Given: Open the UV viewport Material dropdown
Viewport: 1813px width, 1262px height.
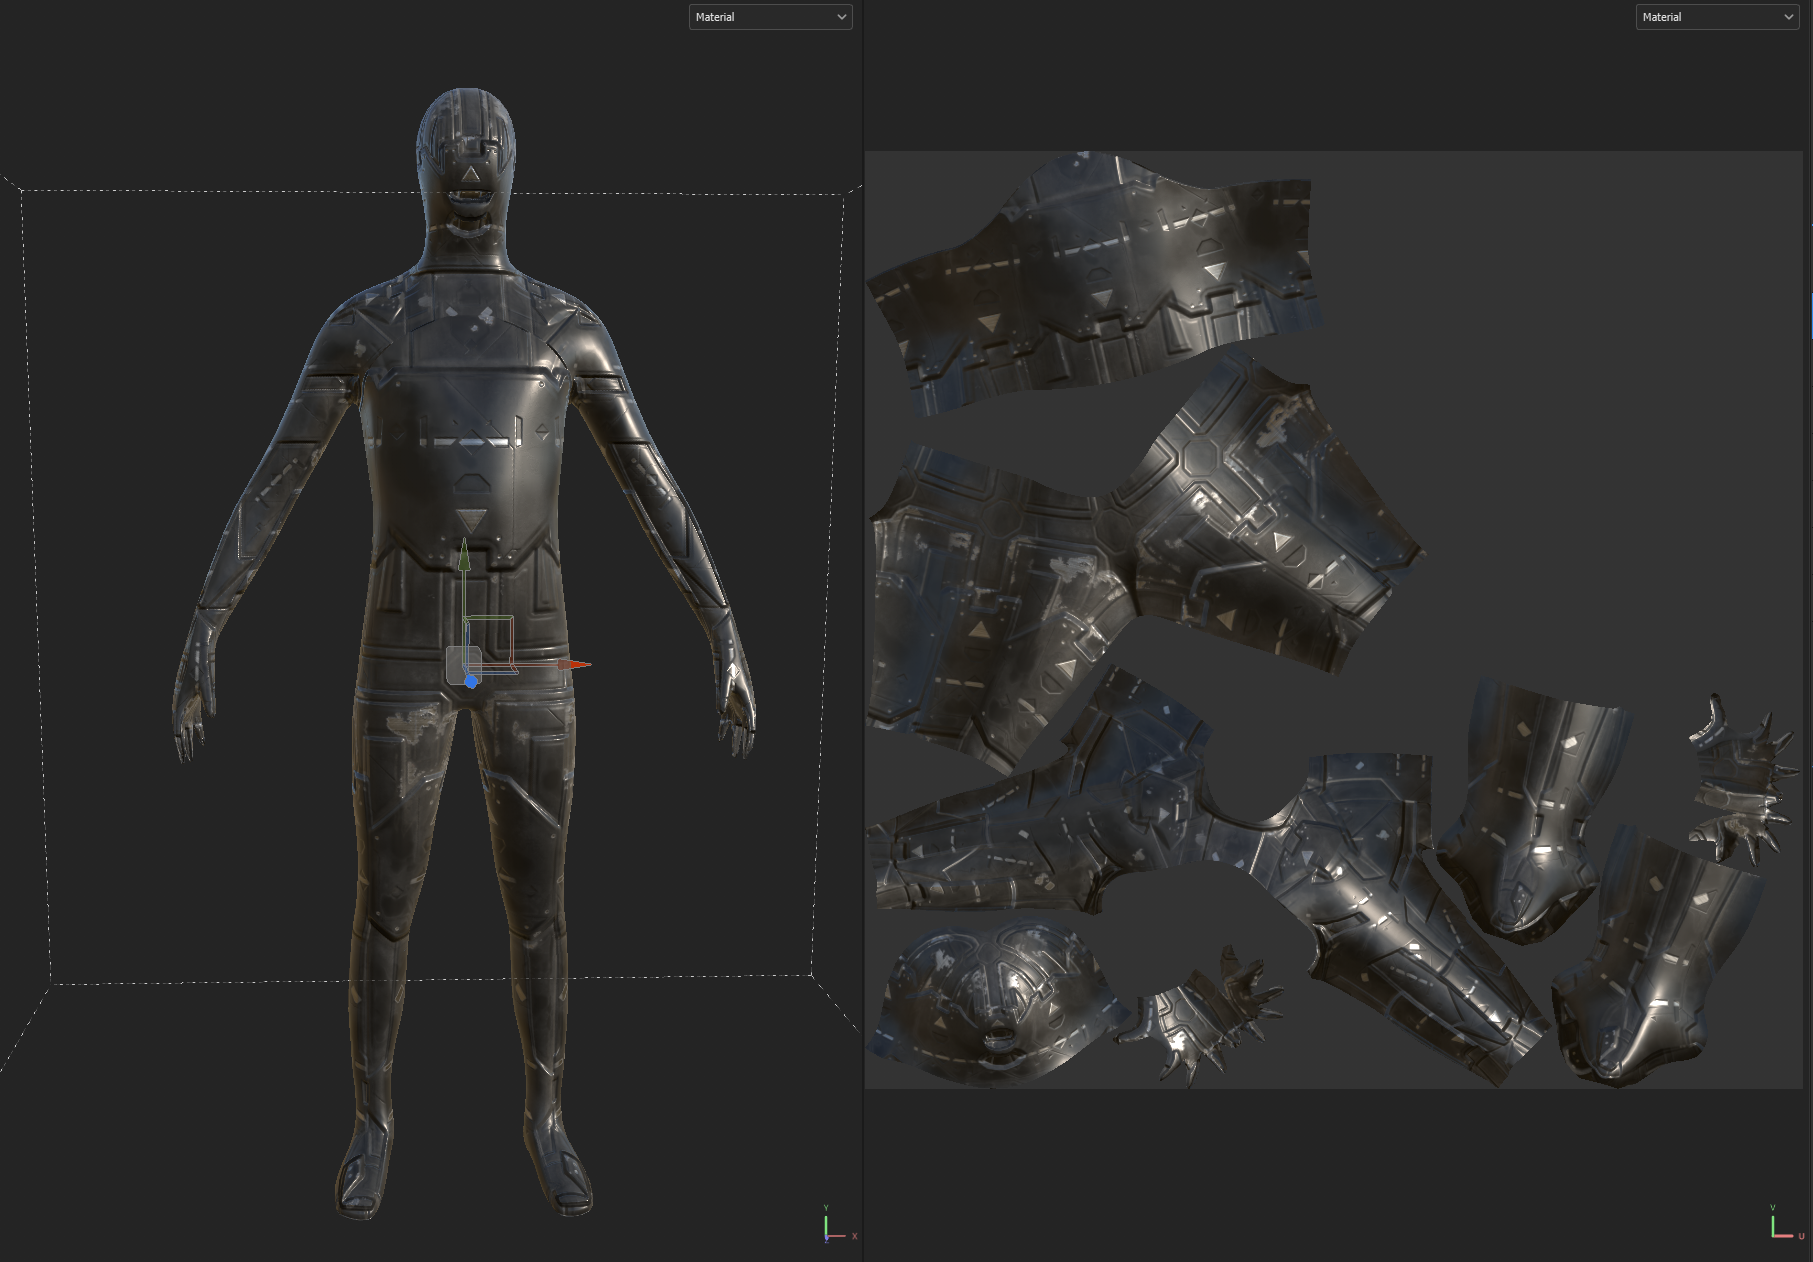Looking at the screenshot, I should (1717, 17).
